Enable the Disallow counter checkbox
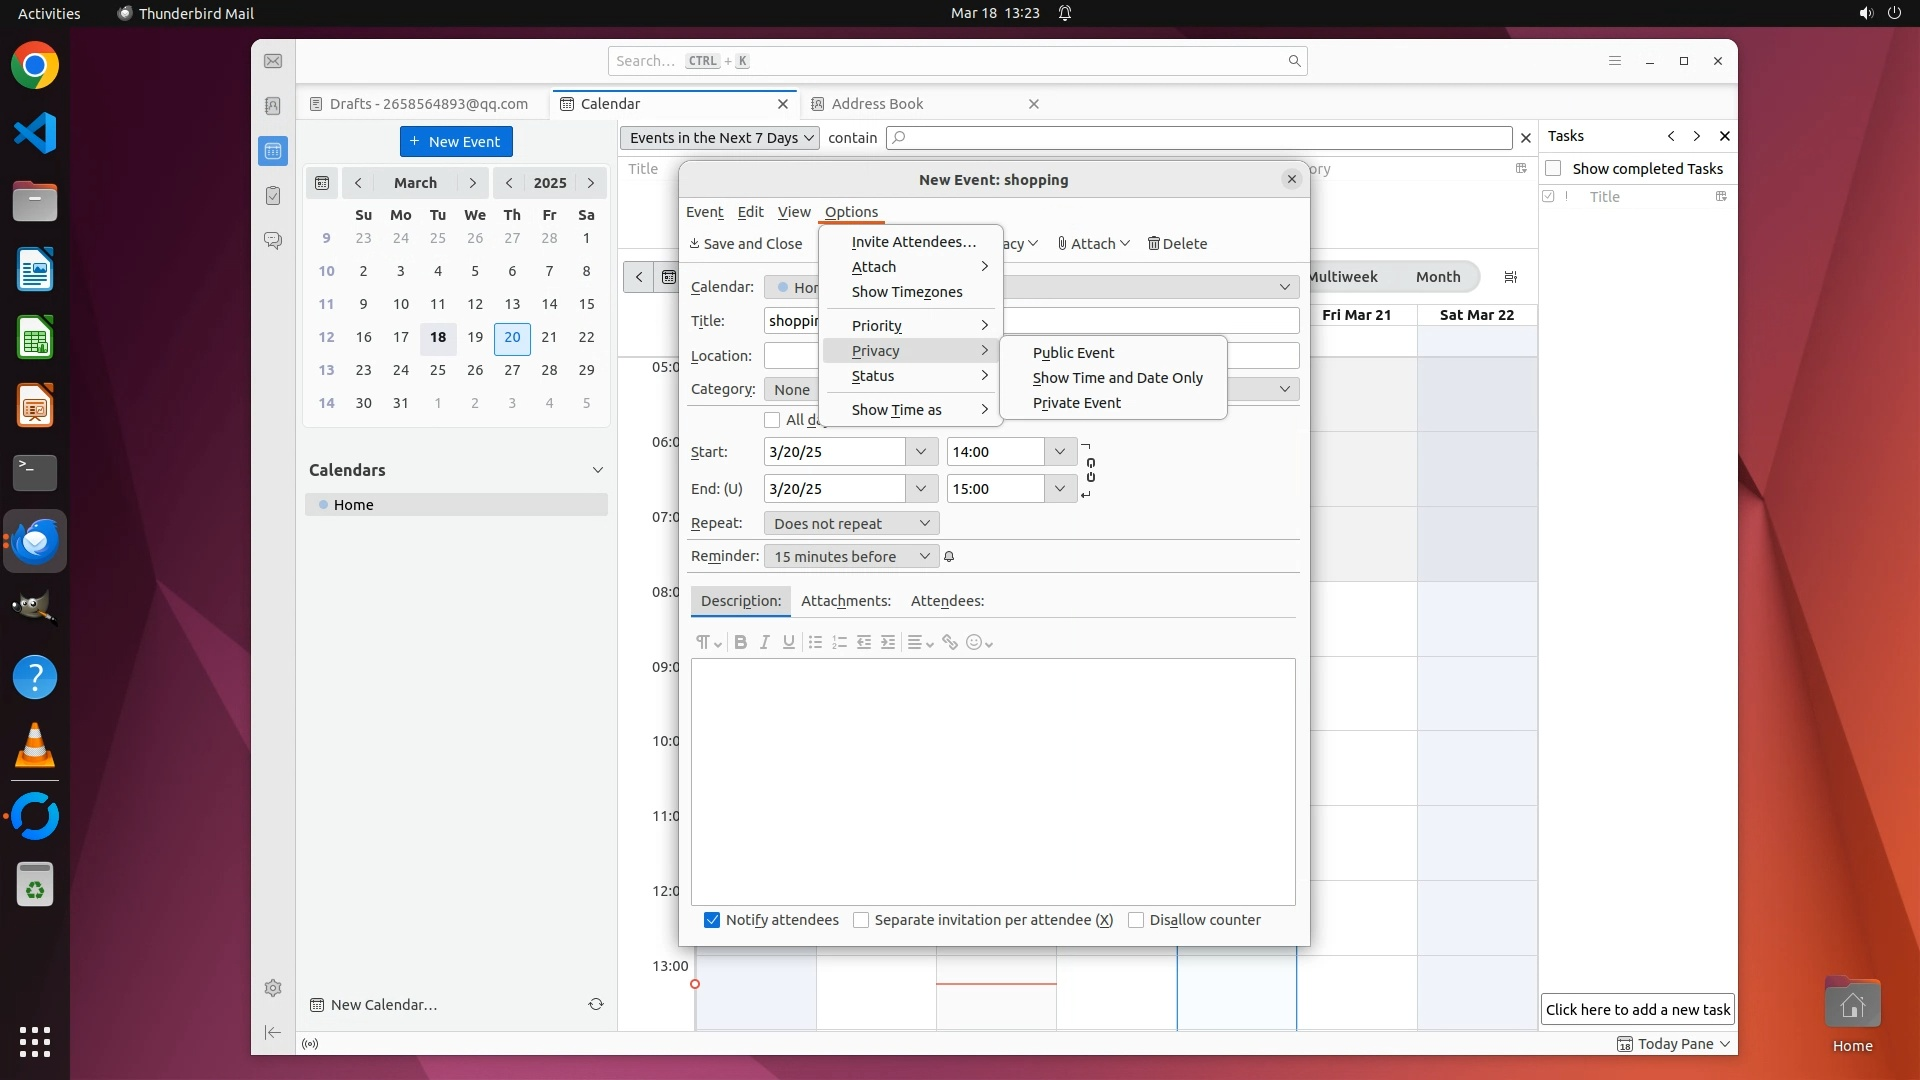The image size is (1920, 1080). [1136, 920]
